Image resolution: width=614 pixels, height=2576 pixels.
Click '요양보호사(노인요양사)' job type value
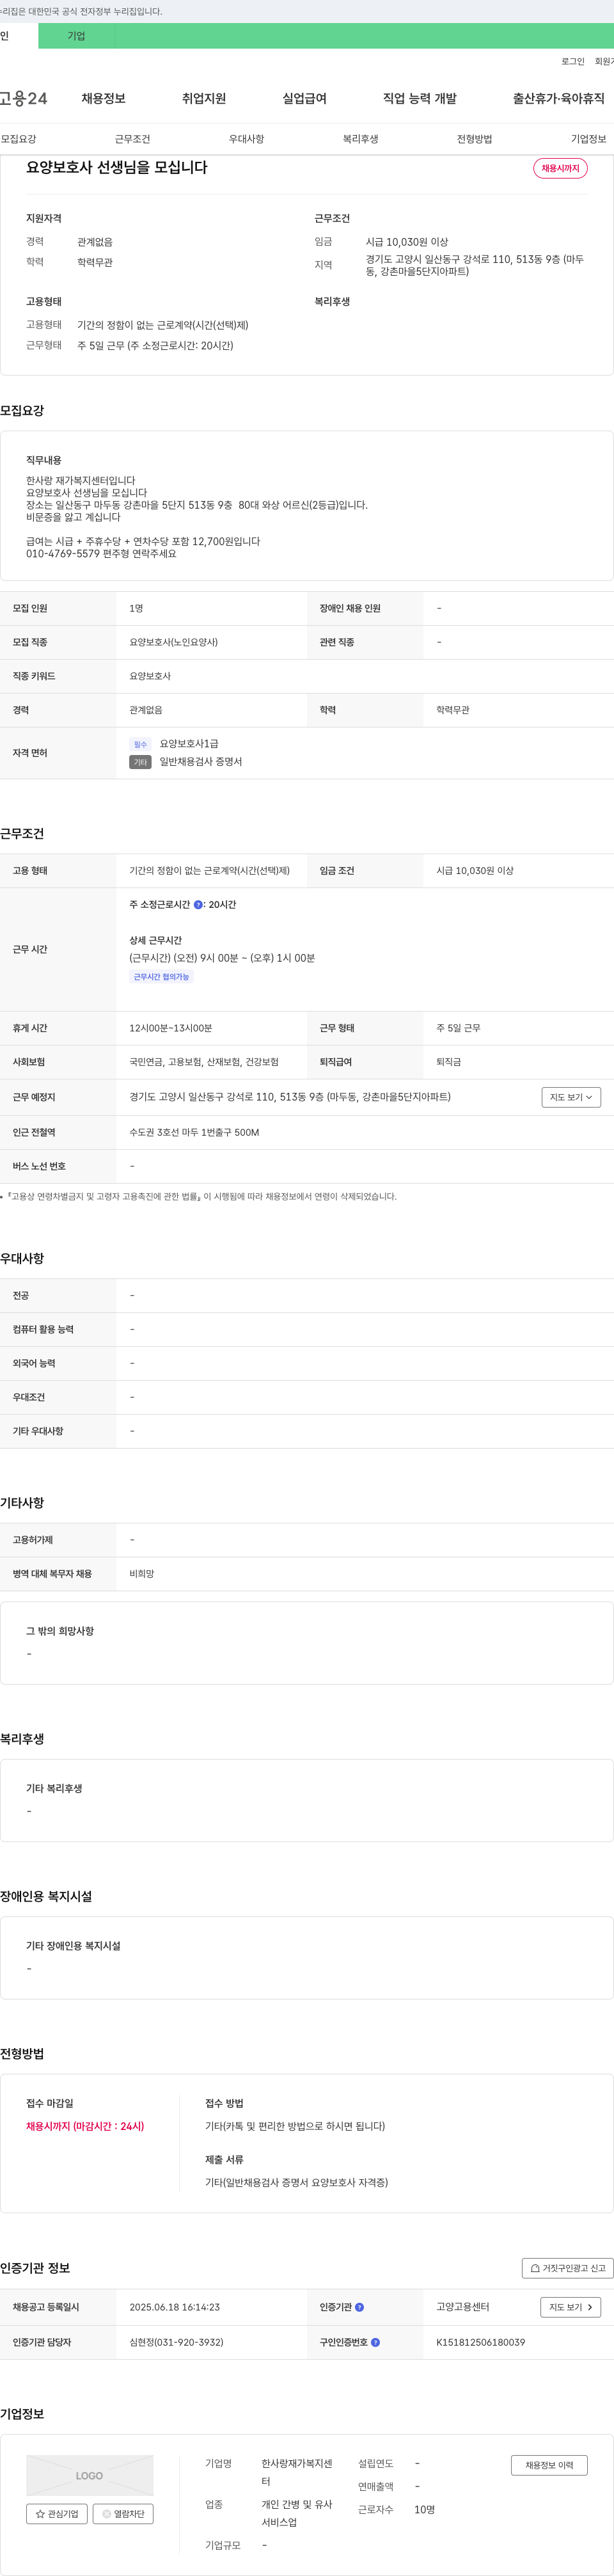[x=173, y=642]
